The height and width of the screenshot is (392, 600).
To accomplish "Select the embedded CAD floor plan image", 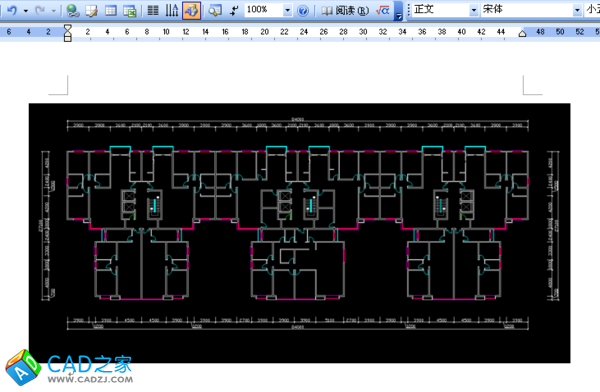I will click(300, 233).
